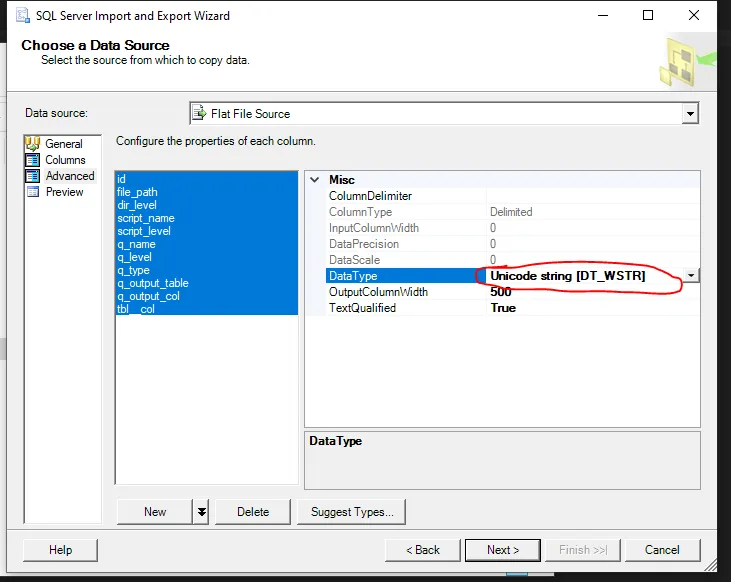The height and width of the screenshot is (582, 731).
Task: Click the wizard application icon in title bar
Action: pyautogui.click(x=23, y=15)
